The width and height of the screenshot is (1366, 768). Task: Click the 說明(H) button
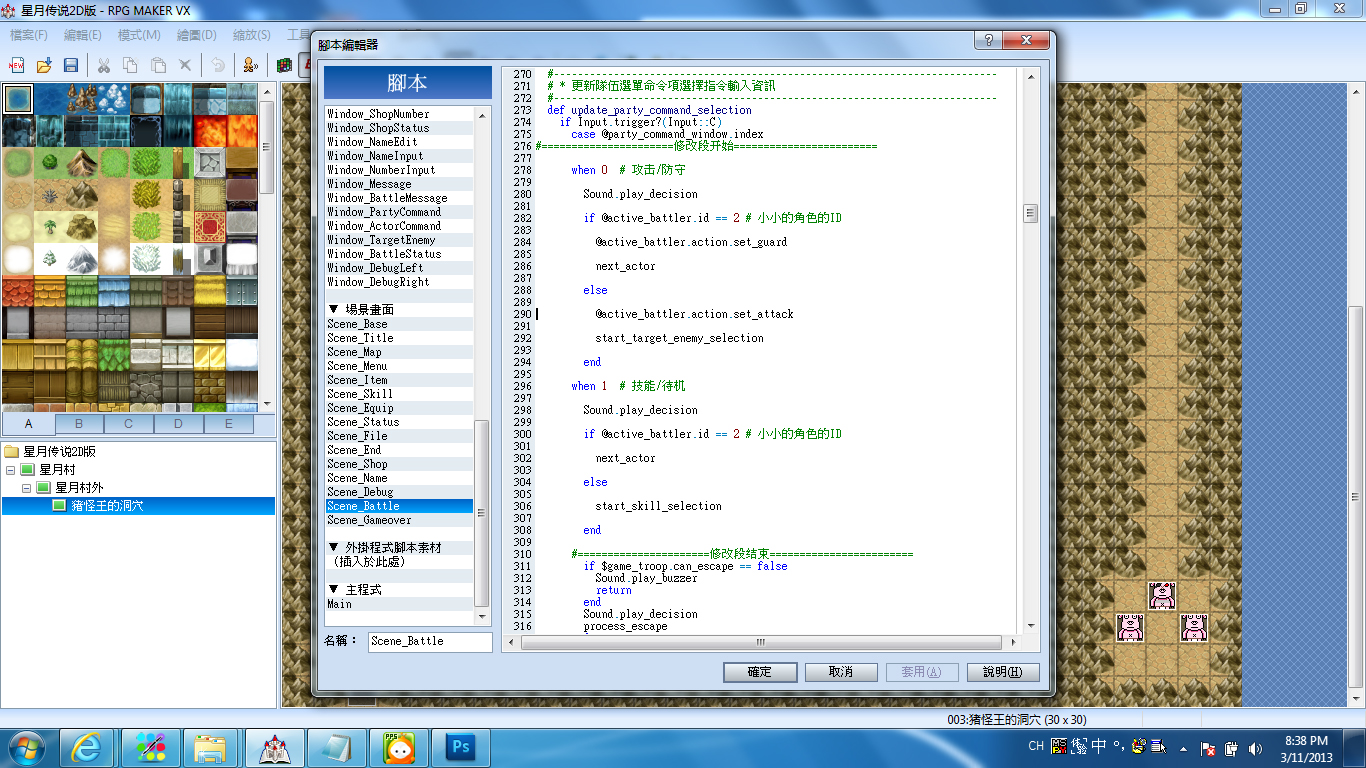[1003, 672]
